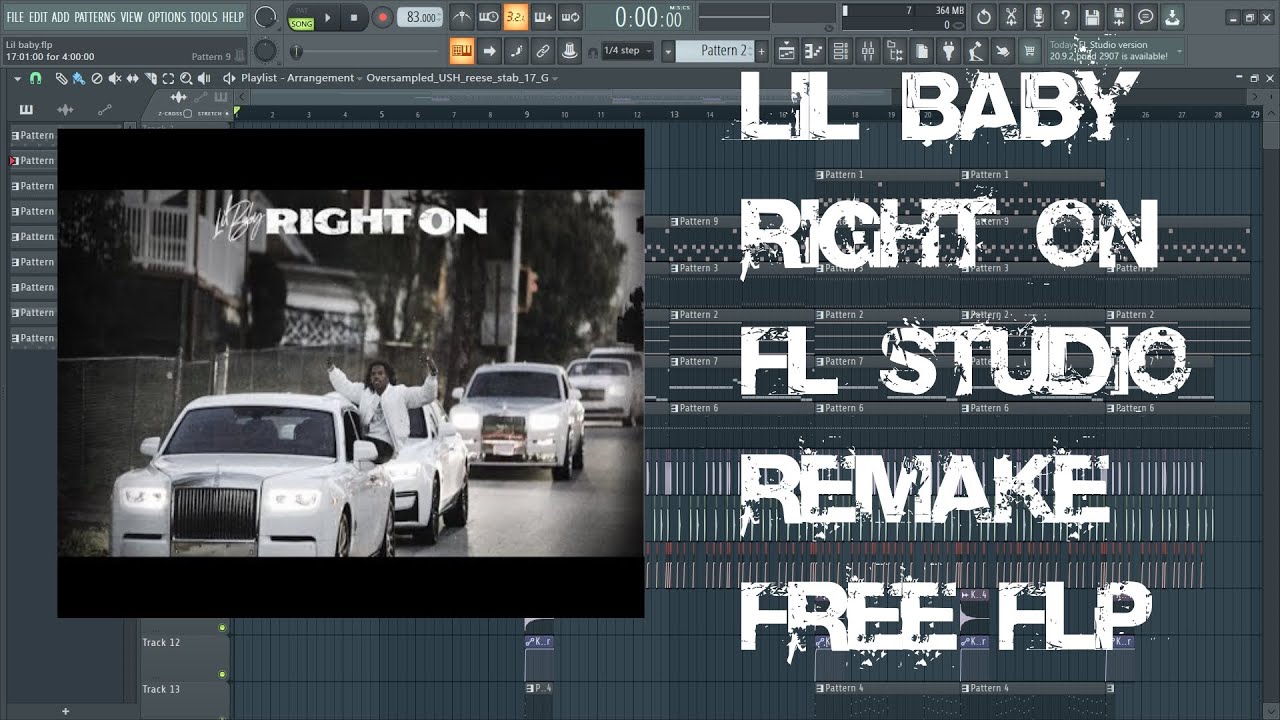Expand the Arrangement dropdown in playlist title
Screen dimensions: 1280x720
359,78
